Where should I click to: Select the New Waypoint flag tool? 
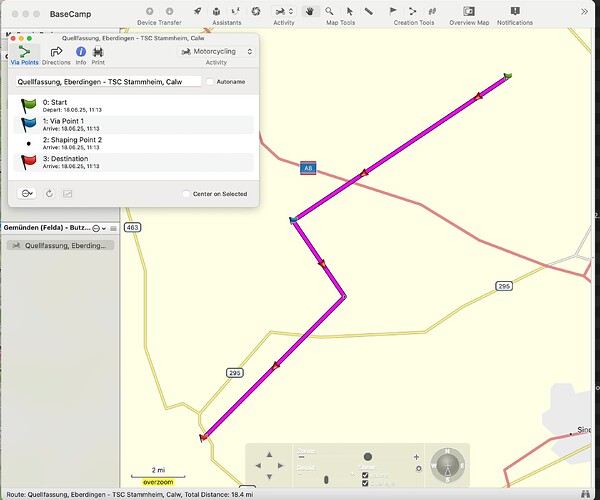393,11
